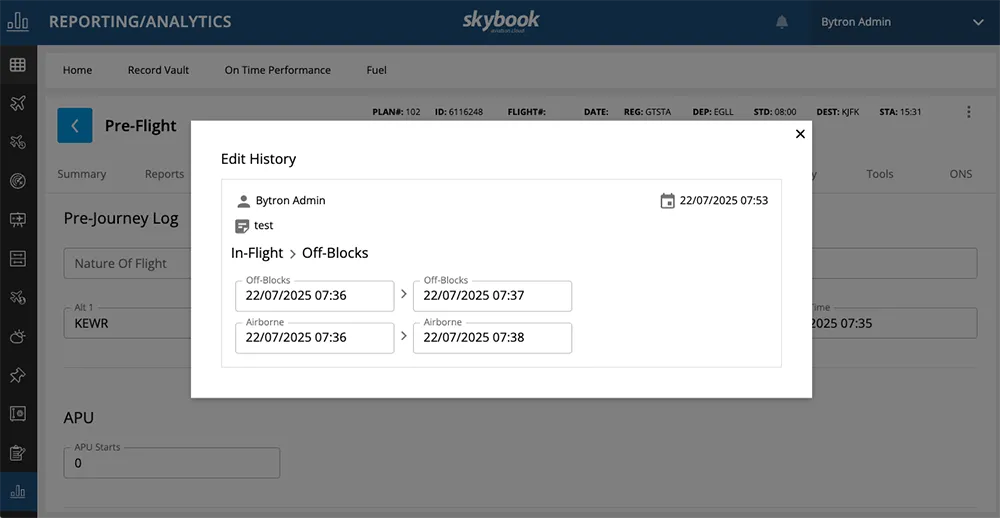Switch to the ONS tab

[x=960, y=174]
